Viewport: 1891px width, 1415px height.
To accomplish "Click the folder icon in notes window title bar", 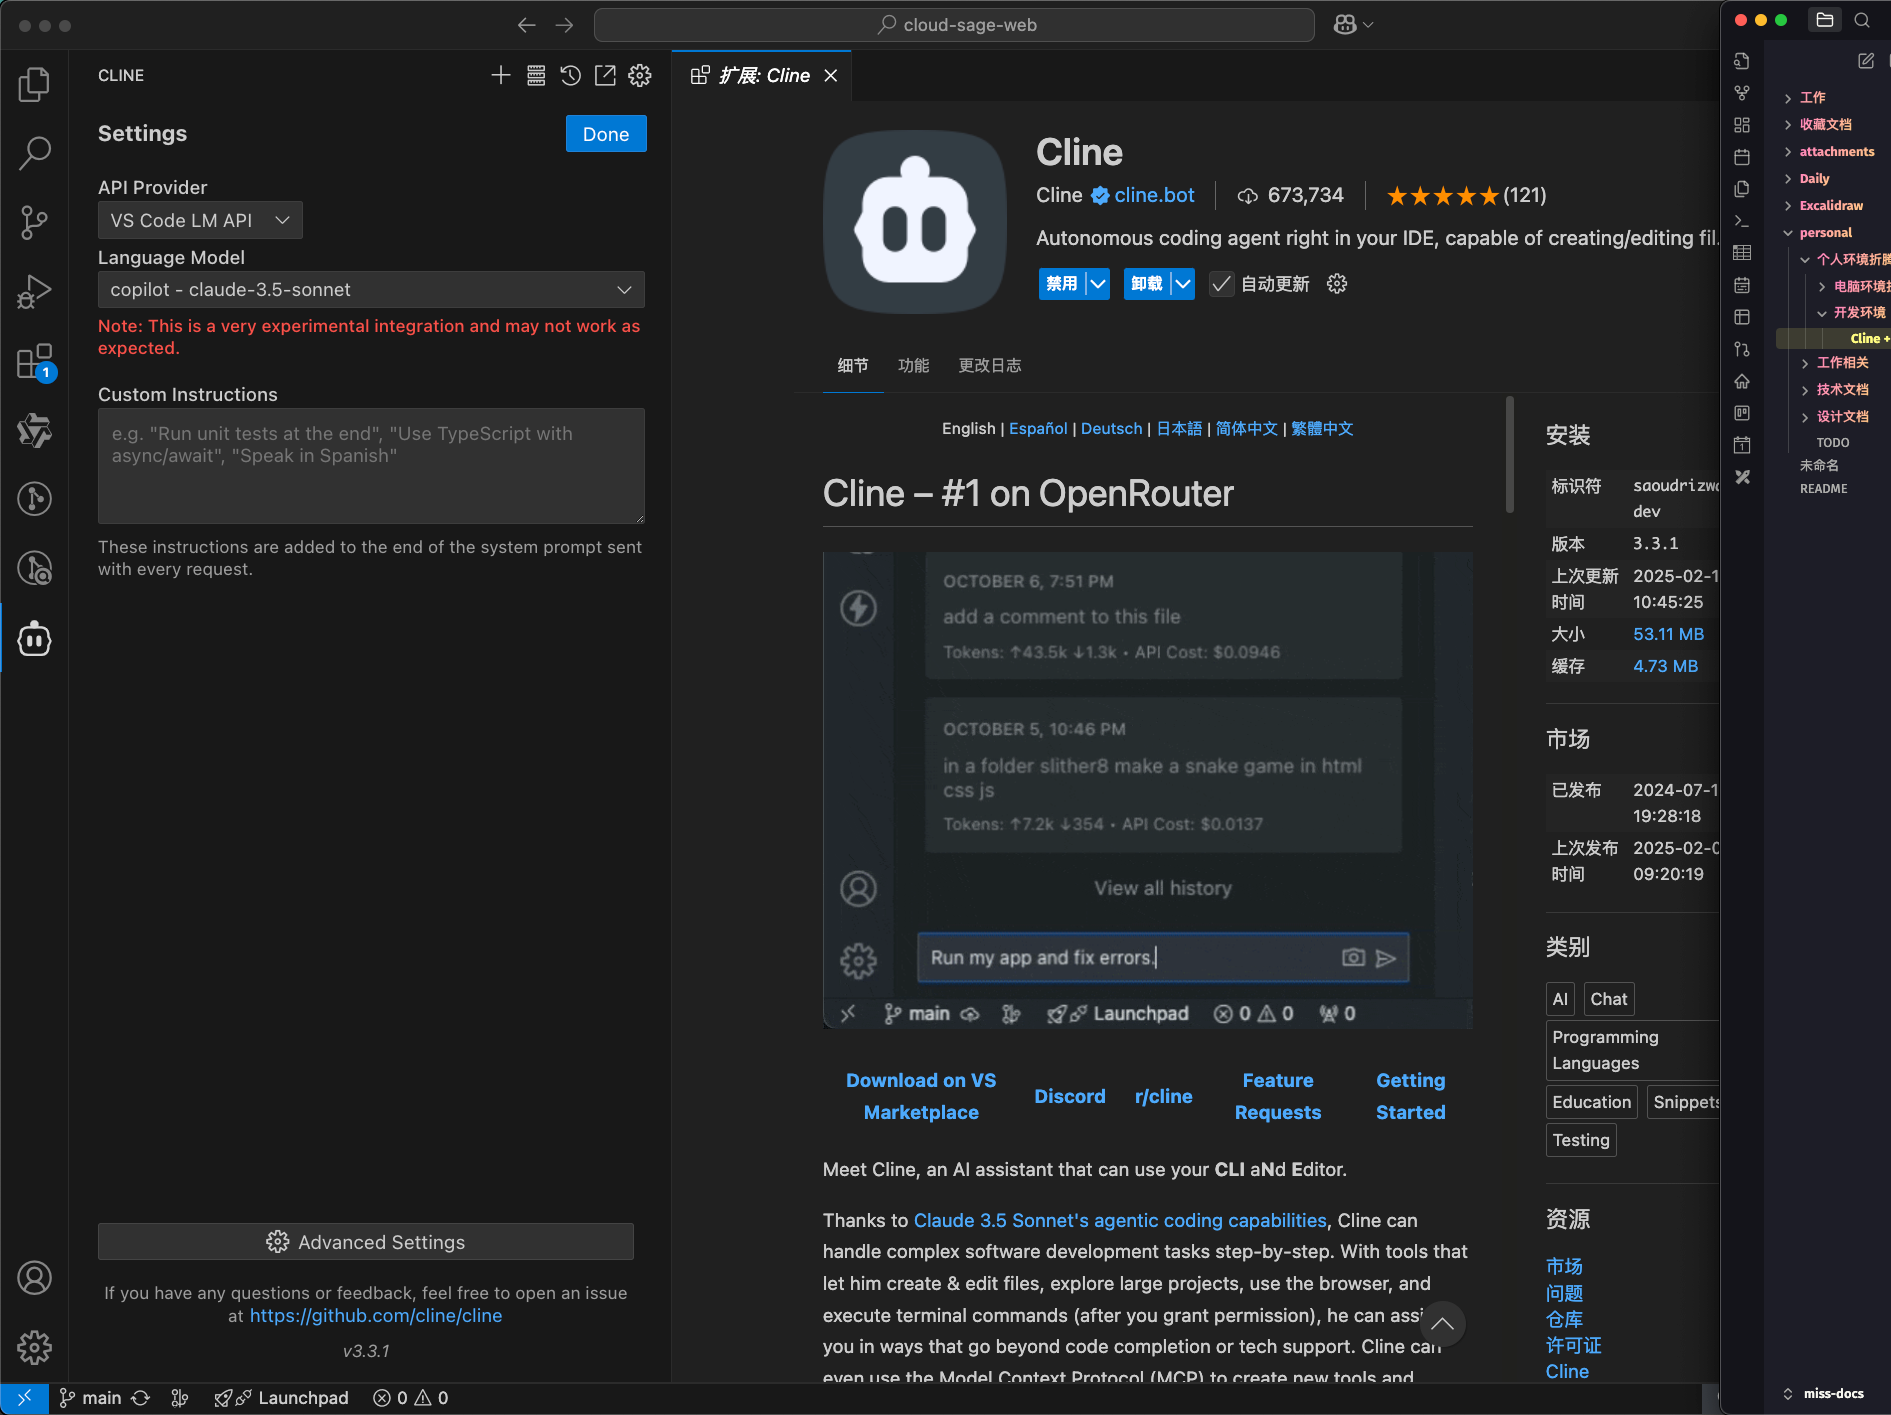I will (x=1825, y=20).
